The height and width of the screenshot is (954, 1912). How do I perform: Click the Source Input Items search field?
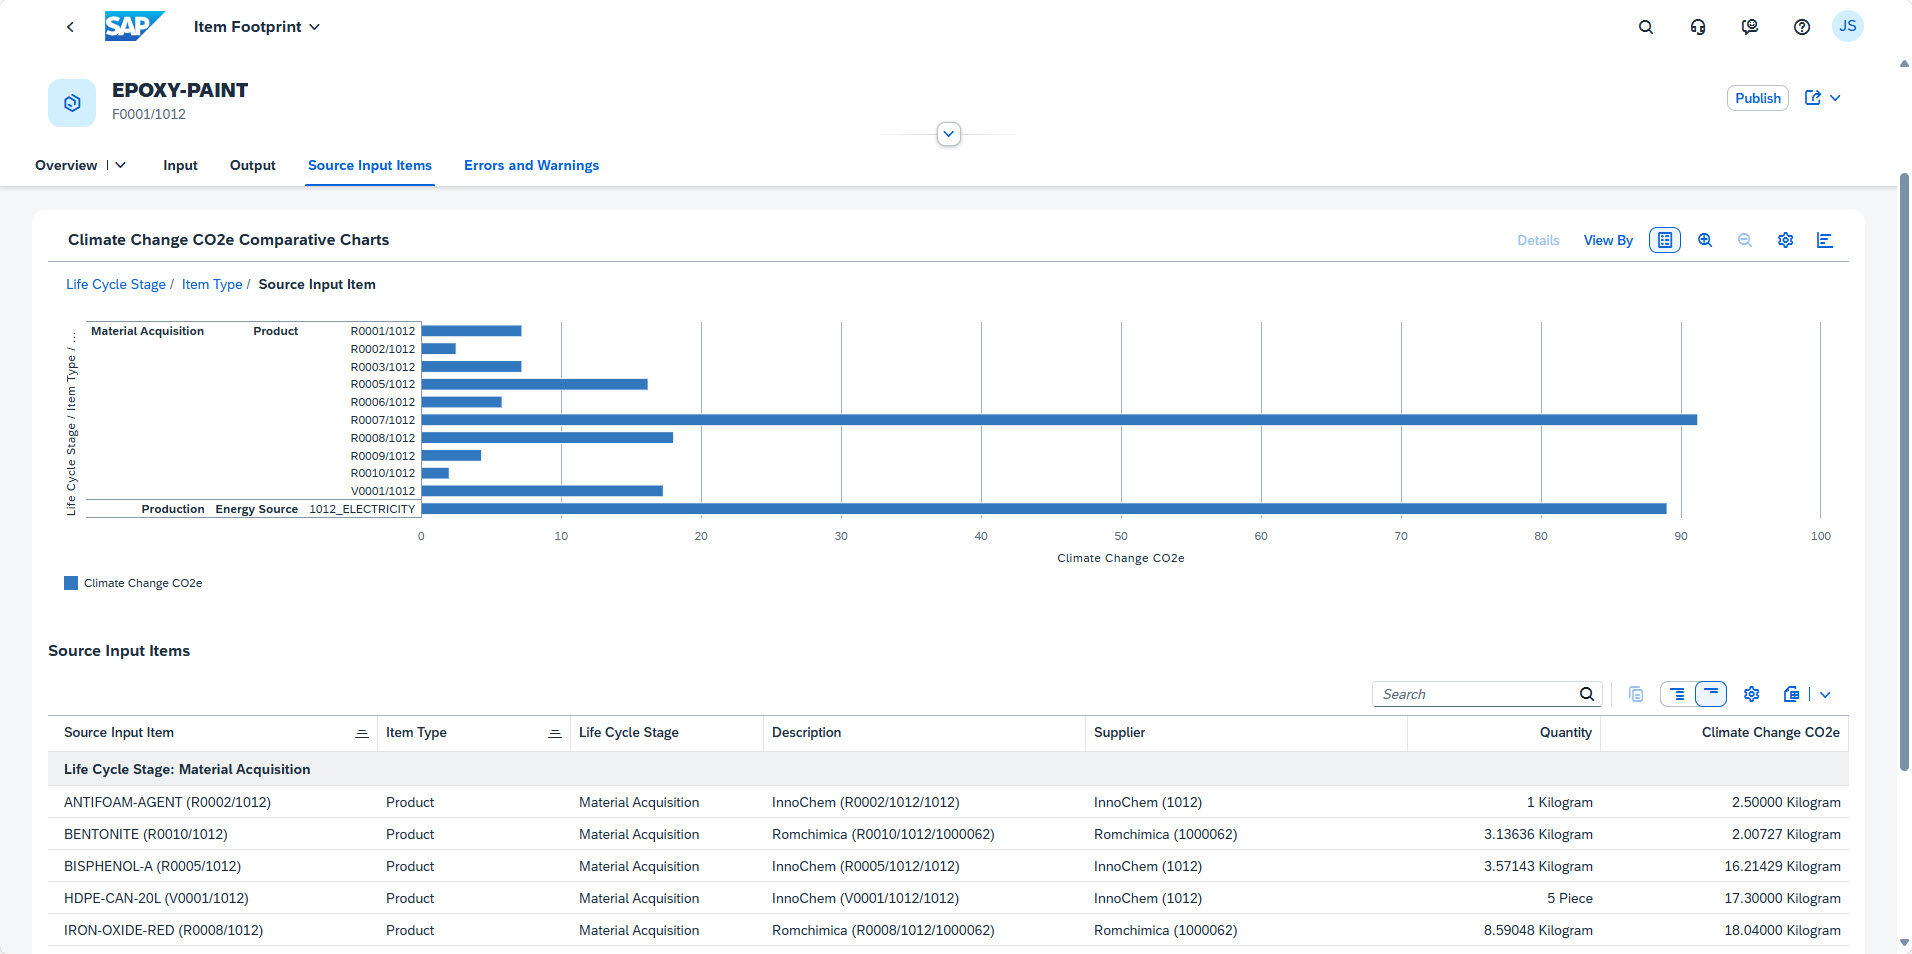[1475, 694]
